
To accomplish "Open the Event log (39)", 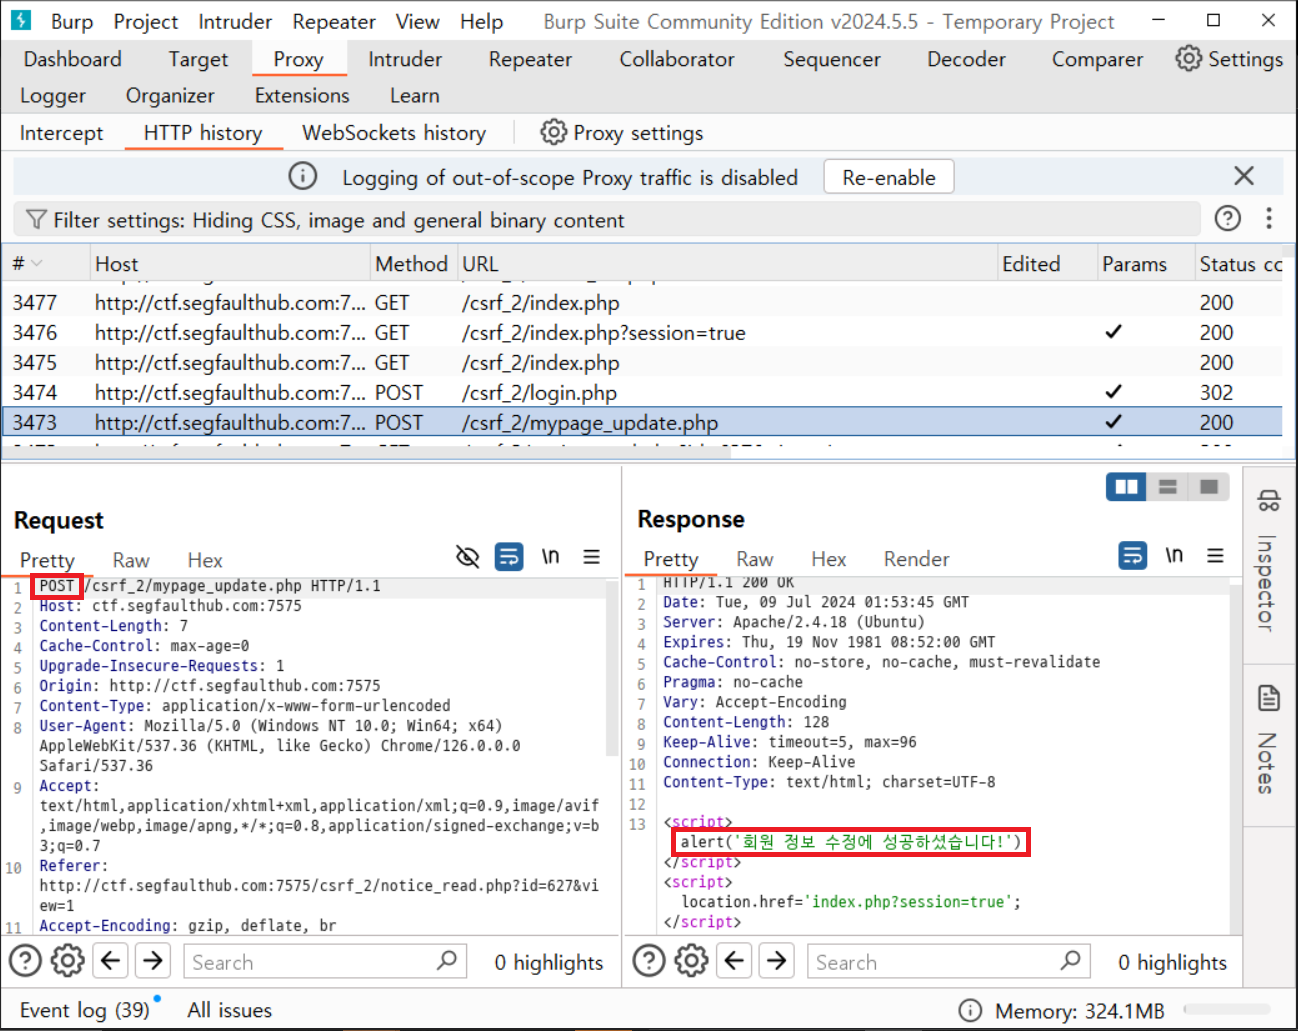I will tap(85, 1010).
